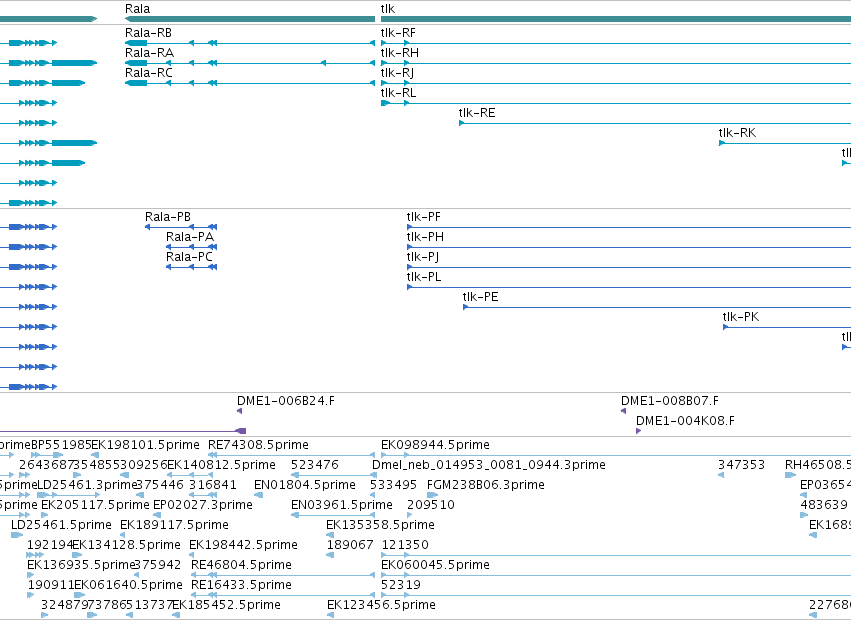Select the EK198442.5prime EST label
The width and height of the screenshot is (851, 620).
pos(243,545)
